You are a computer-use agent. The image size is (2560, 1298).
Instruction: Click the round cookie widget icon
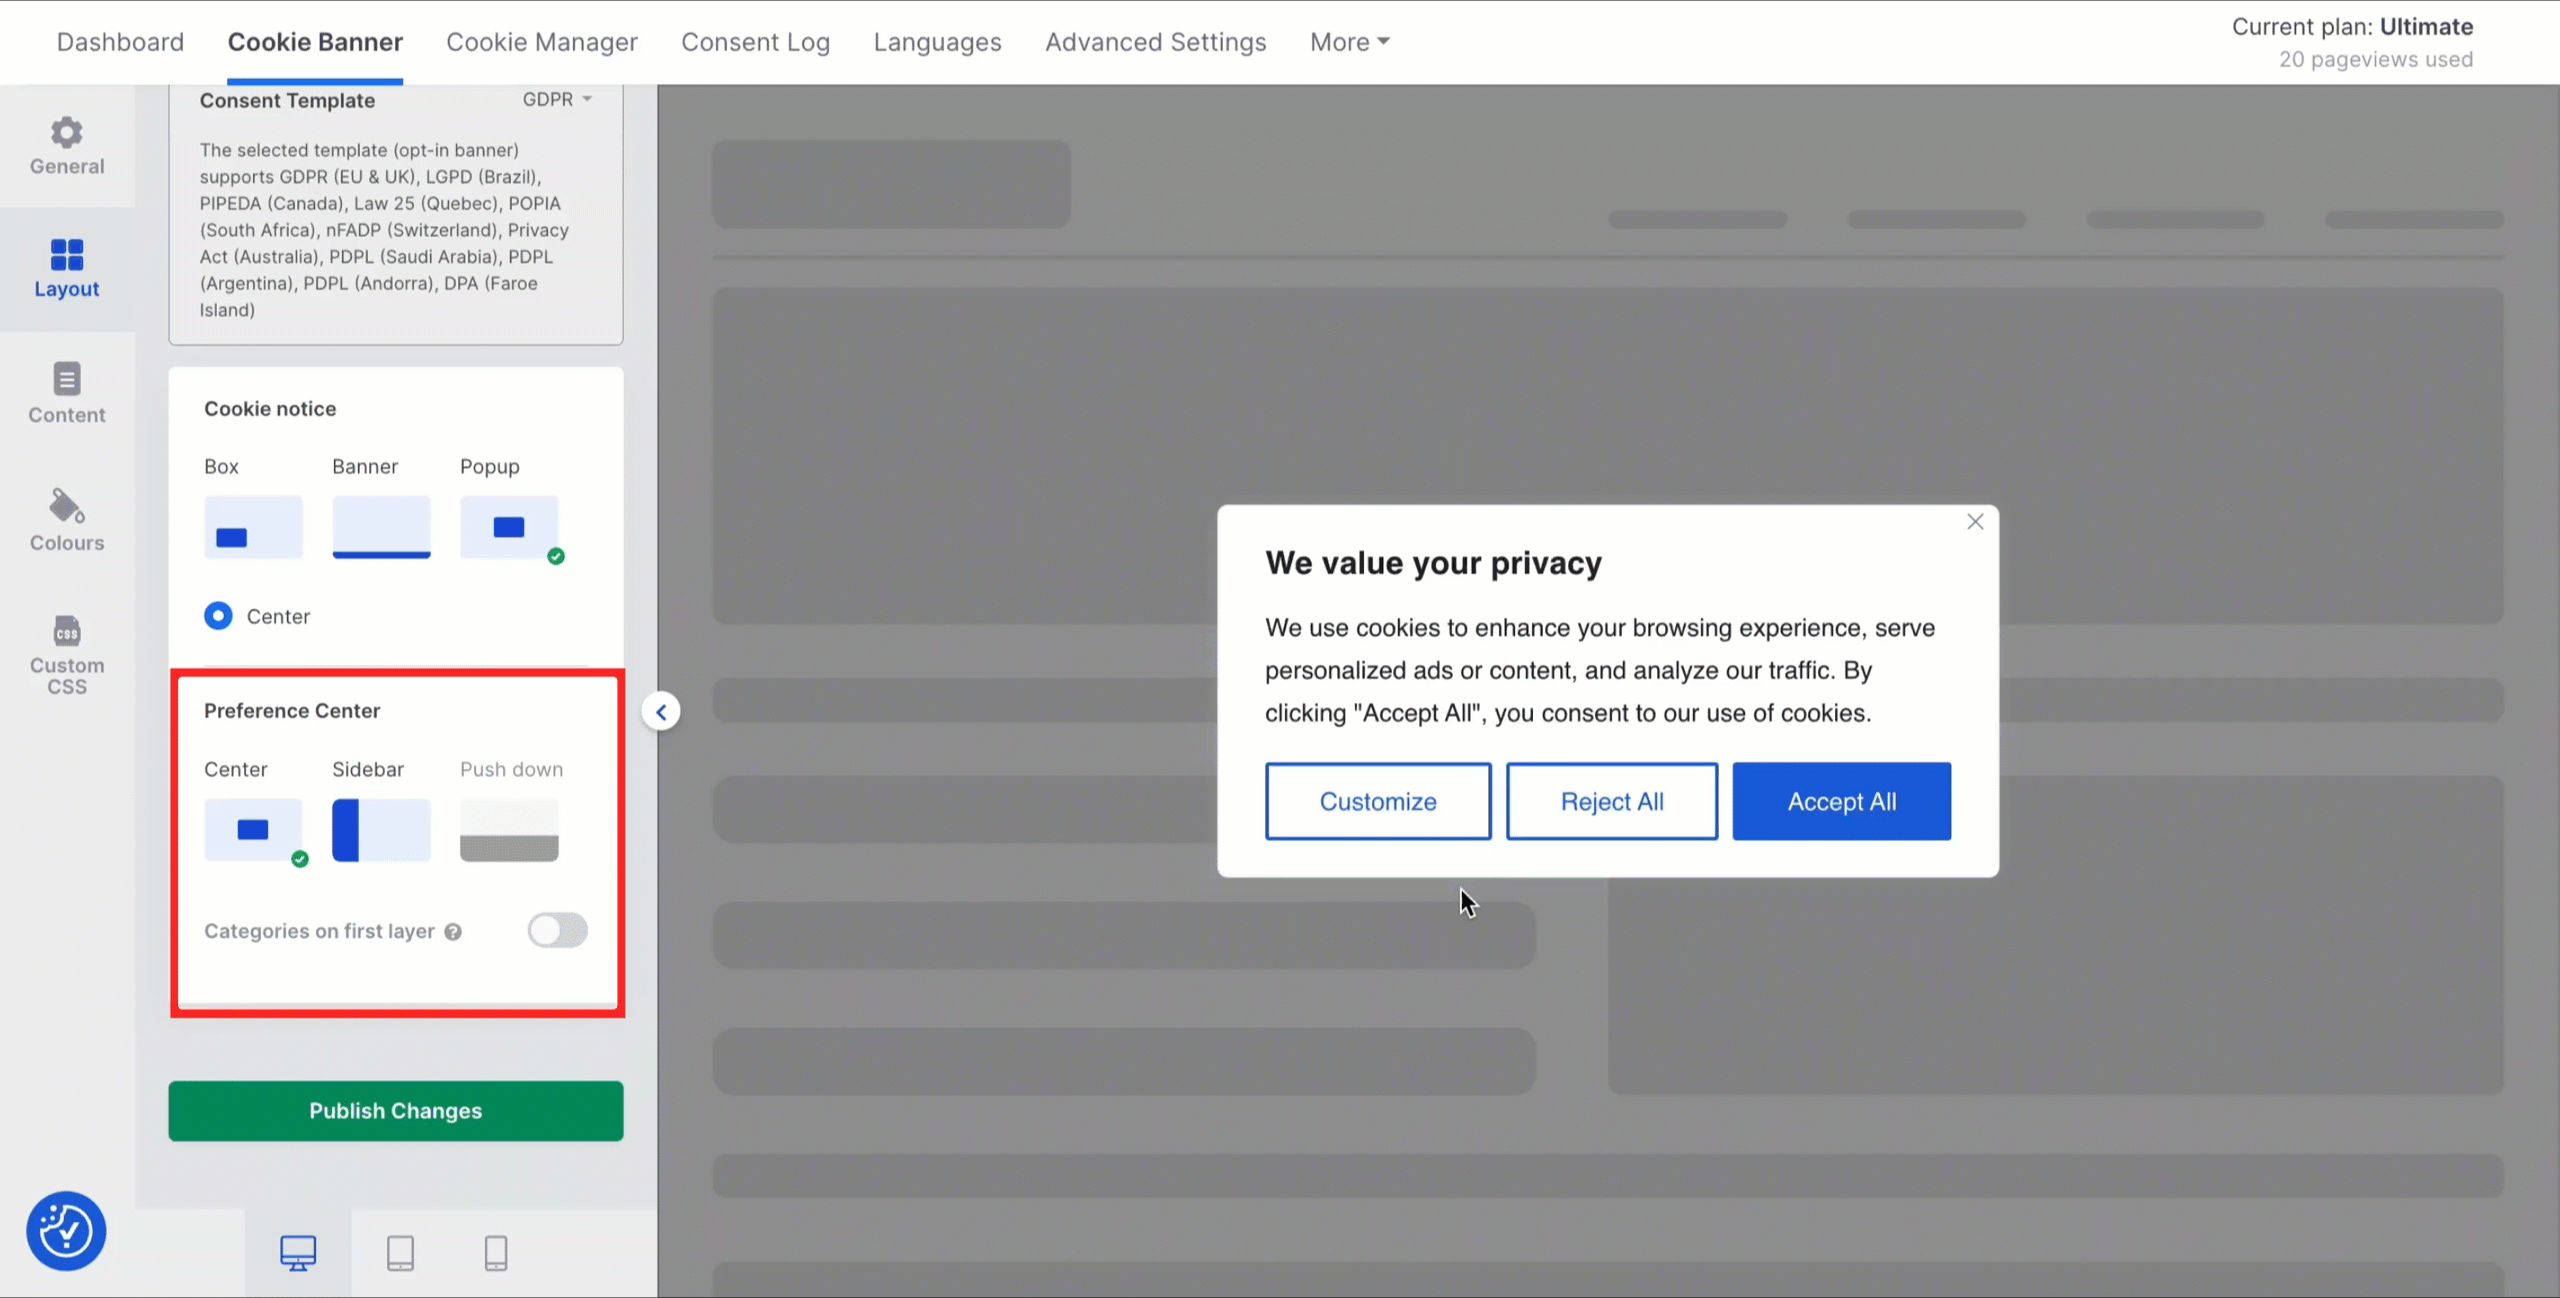66,1230
